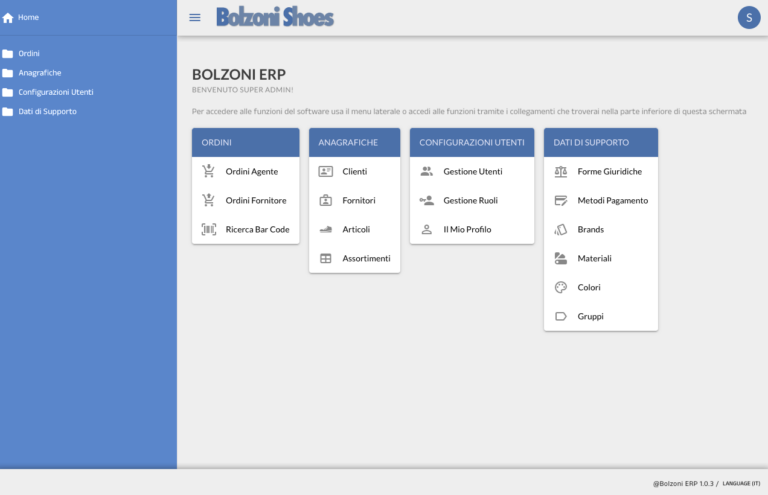Click the palette icon for Colori
Screen dimensions: 768x495
pyautogui.click(x=561, y=287)
